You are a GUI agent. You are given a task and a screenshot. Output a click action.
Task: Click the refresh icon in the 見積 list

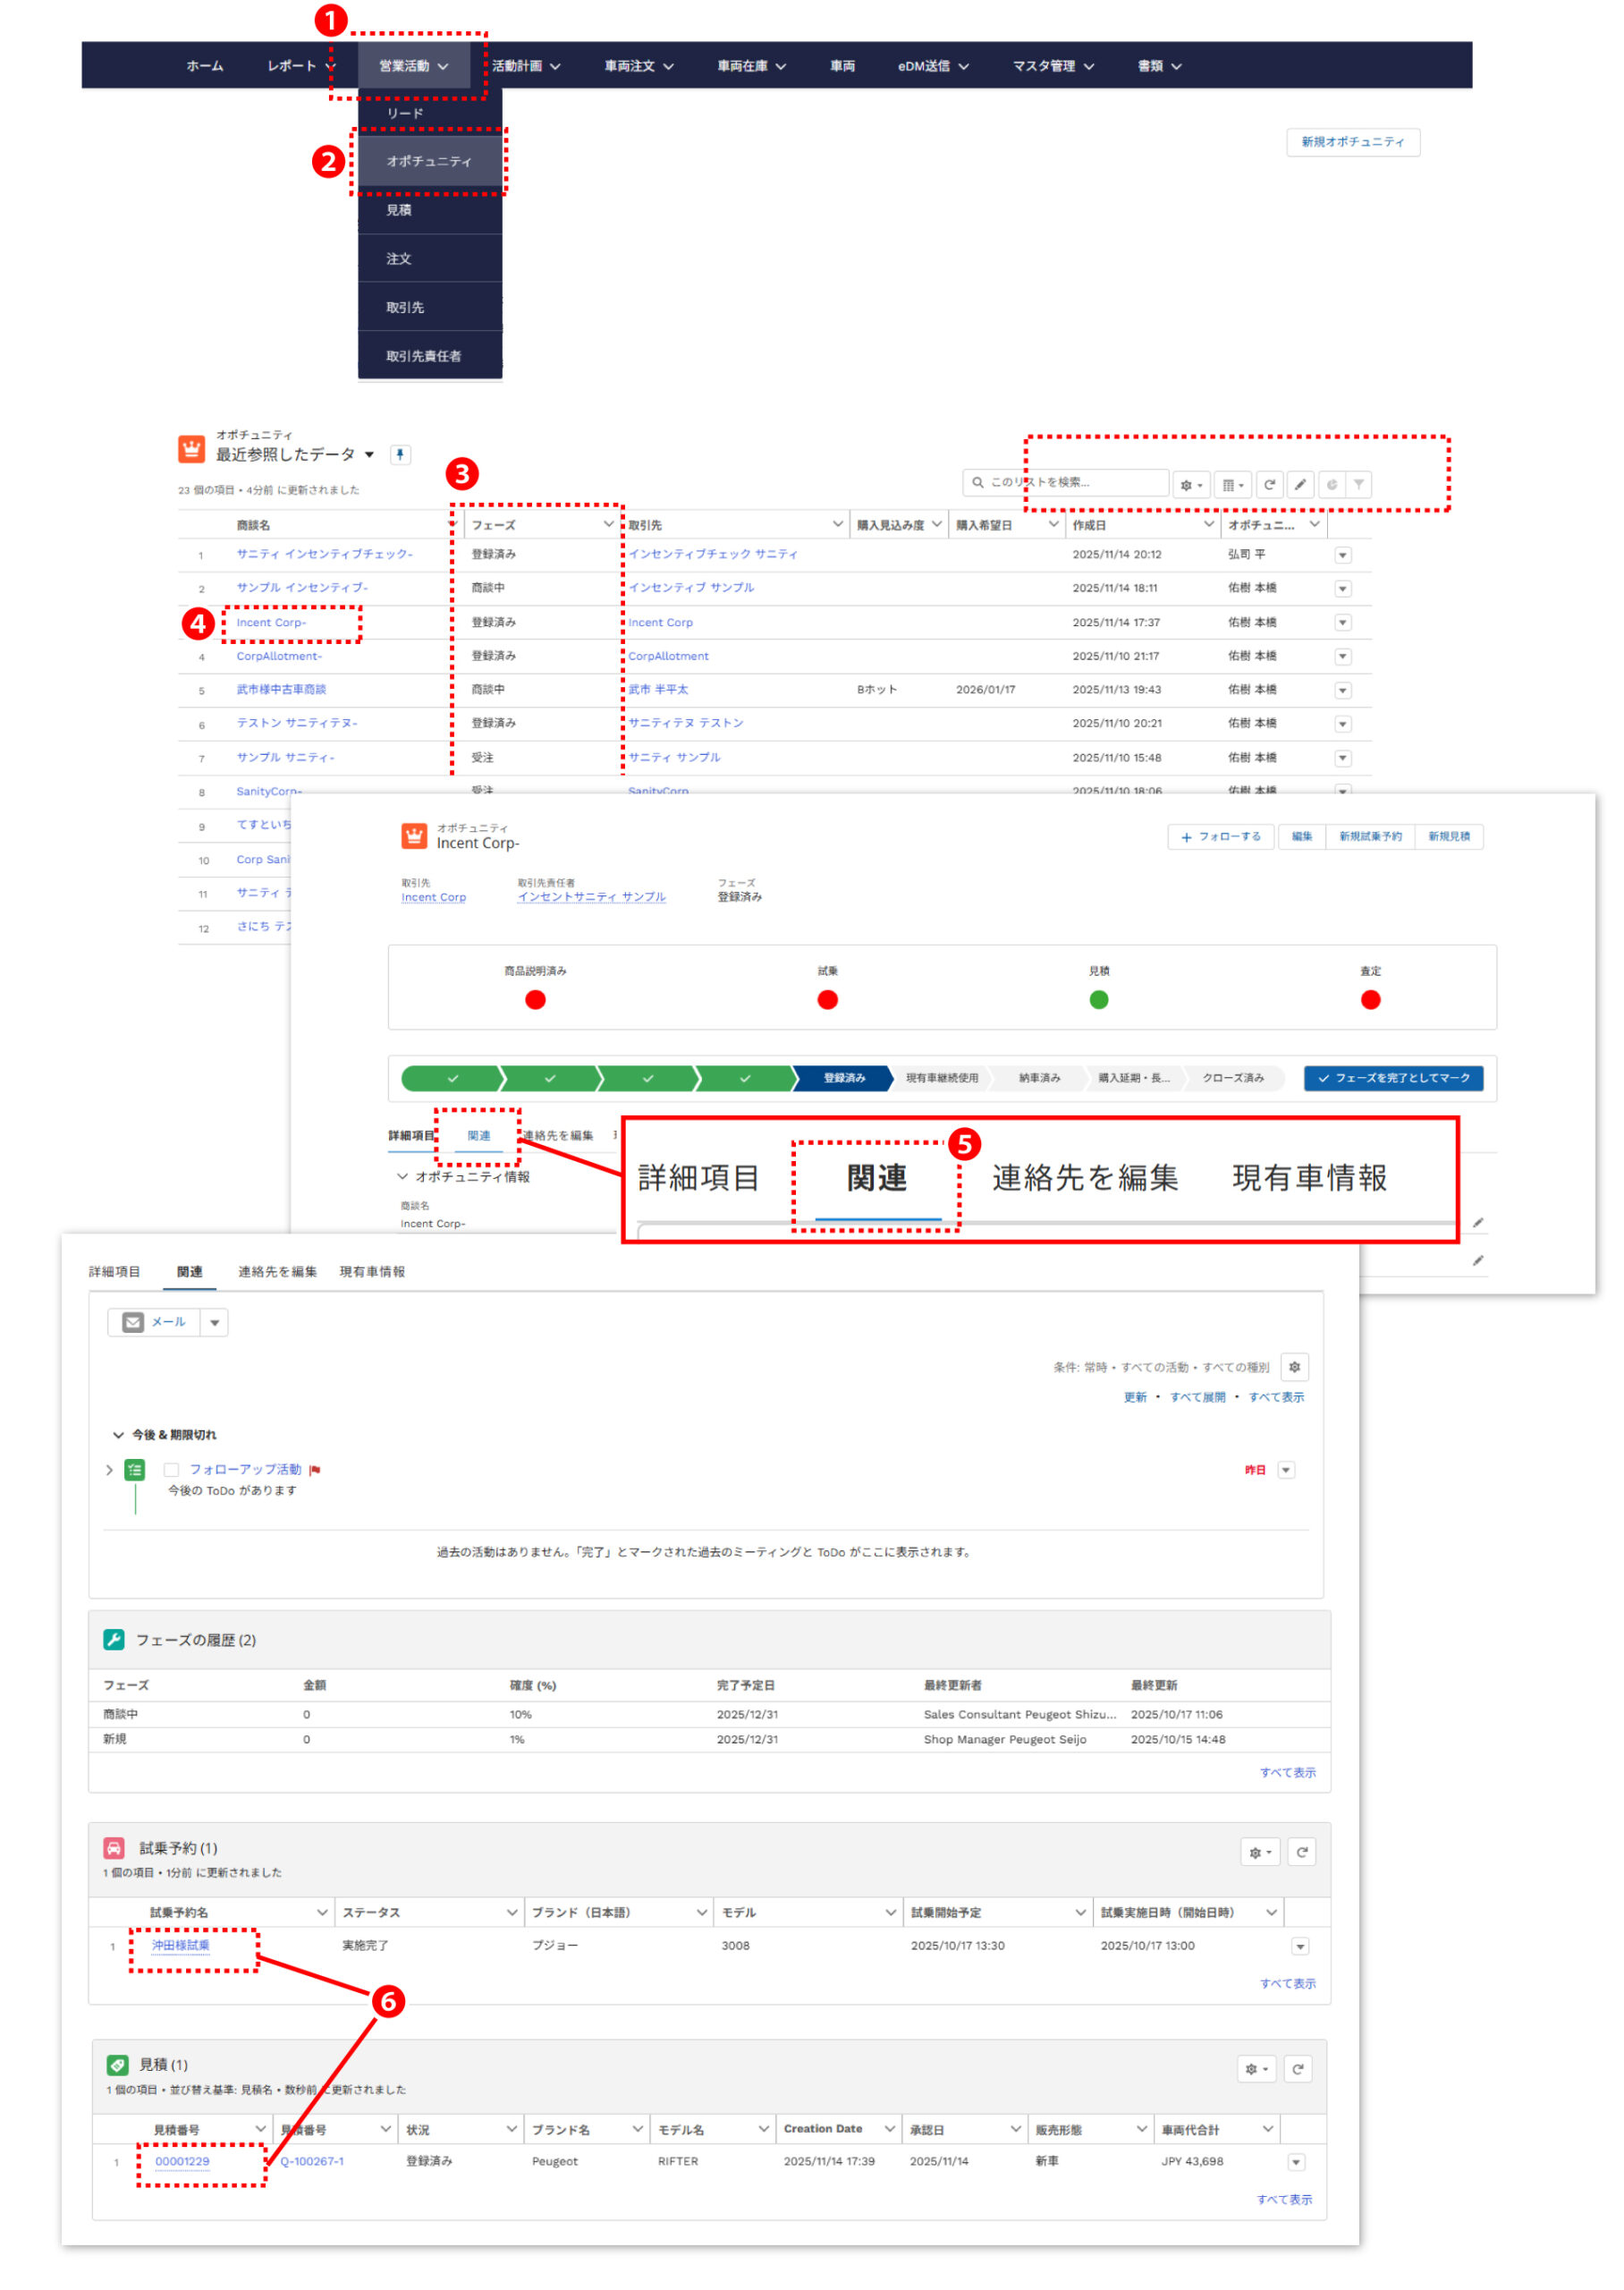point(1297,2069)
